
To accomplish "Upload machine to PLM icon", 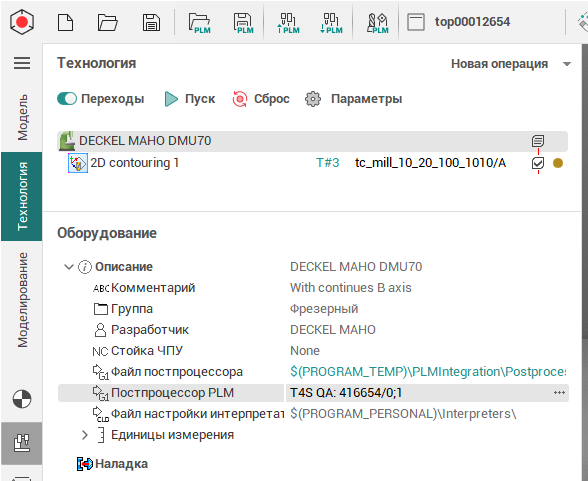I will [288, 23].
